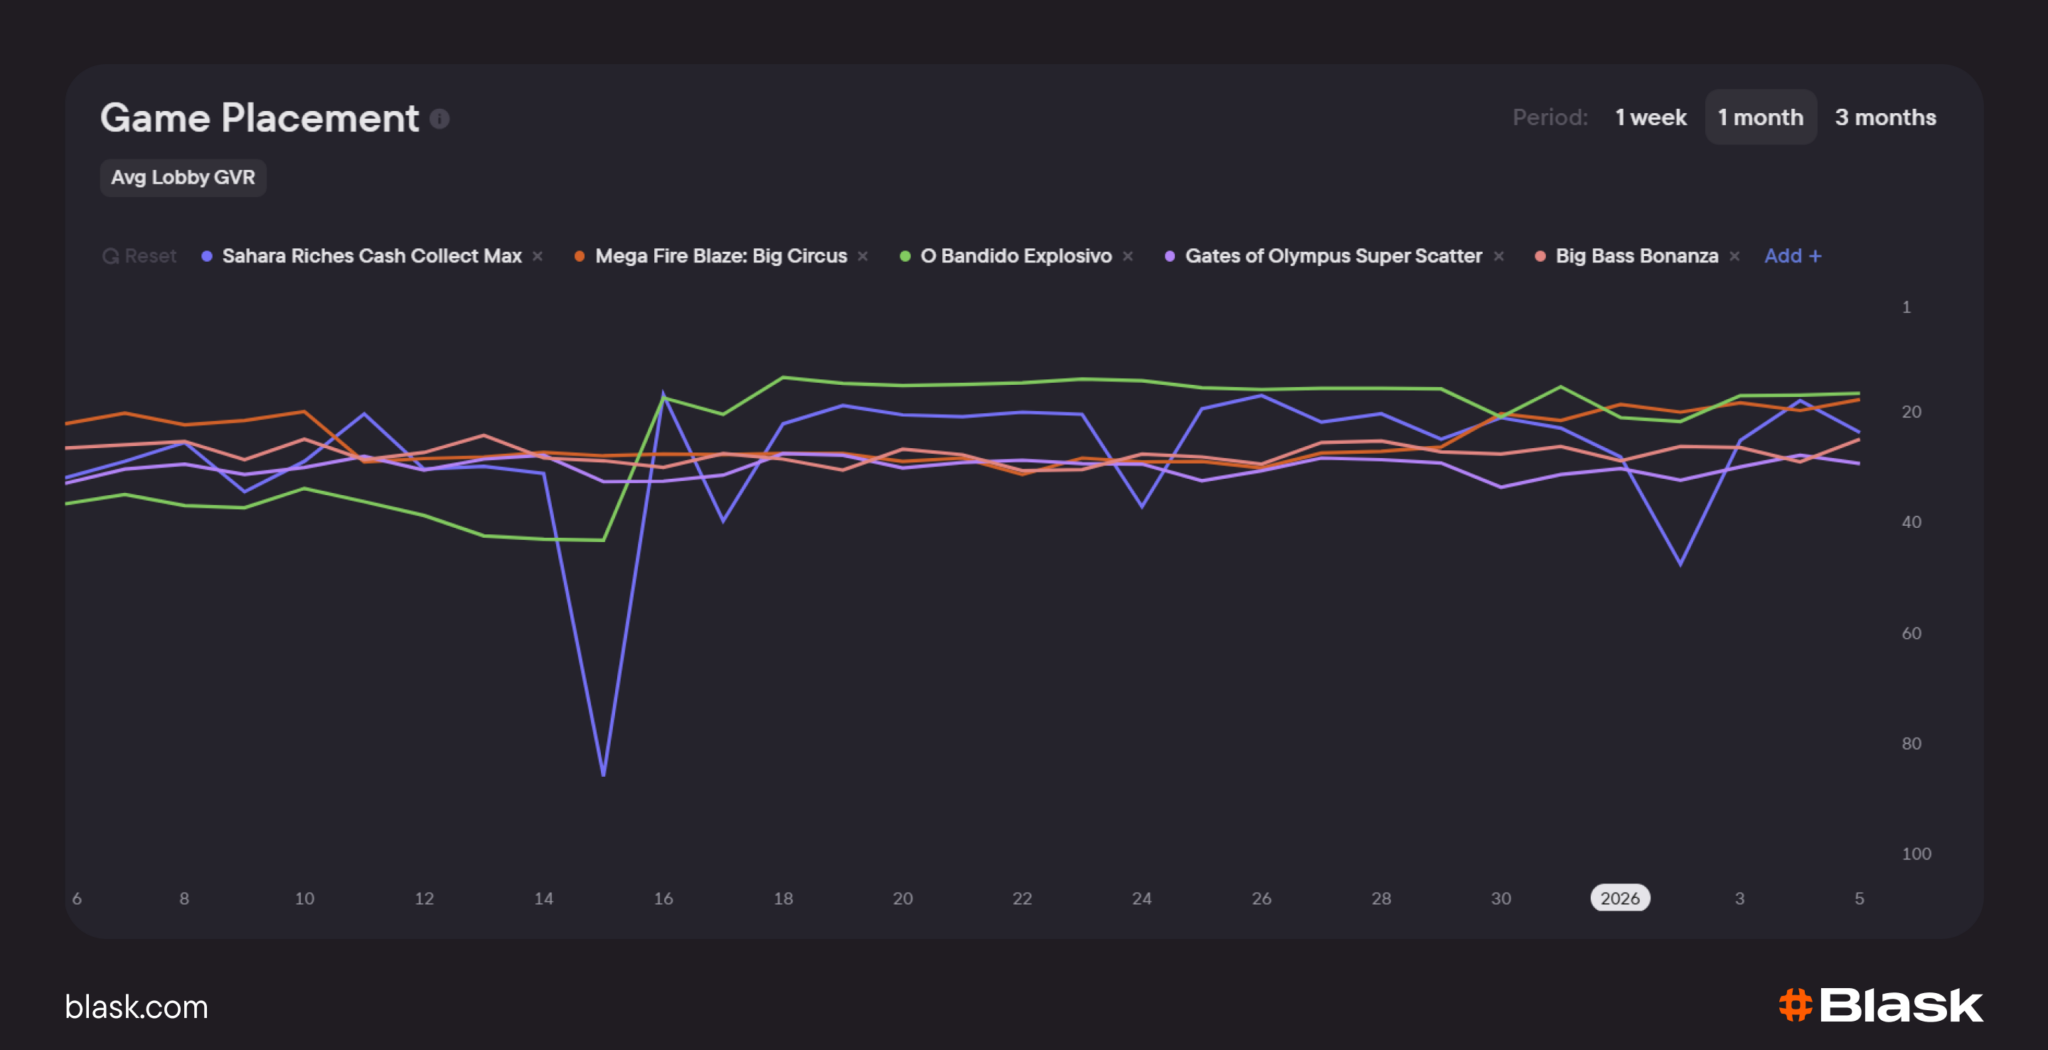Screen dimensions: 2048x1050
Task: Remove Gates of Olympus Super Scatter series
Action: coord(1499,257)
